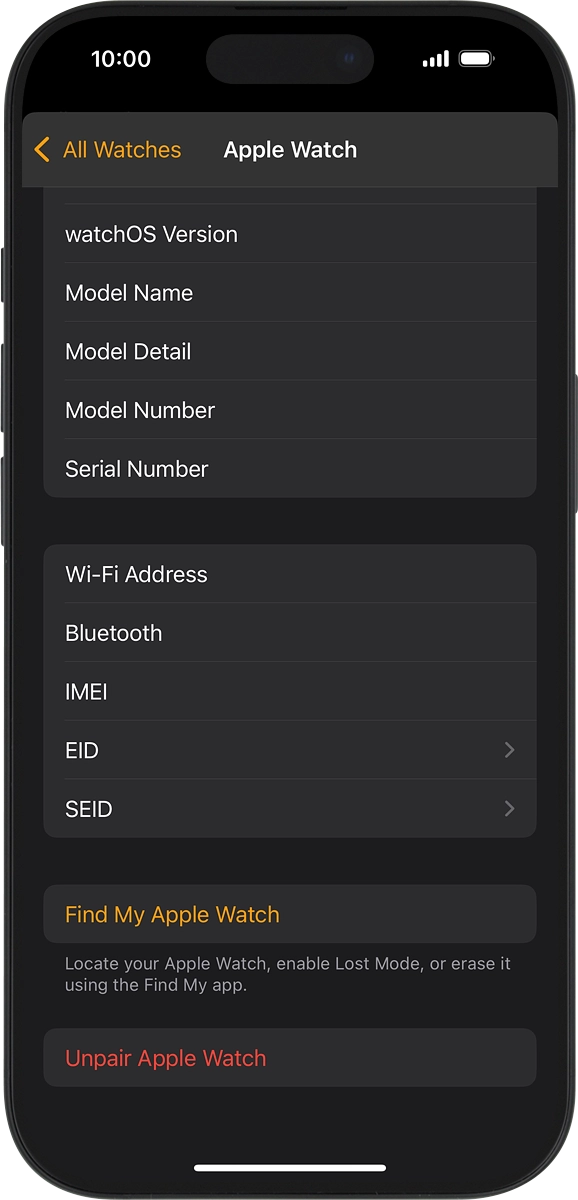The width and height of the screenshot is (578, 1200).
Task: Open the SEID details row
Action: [290, 809]
